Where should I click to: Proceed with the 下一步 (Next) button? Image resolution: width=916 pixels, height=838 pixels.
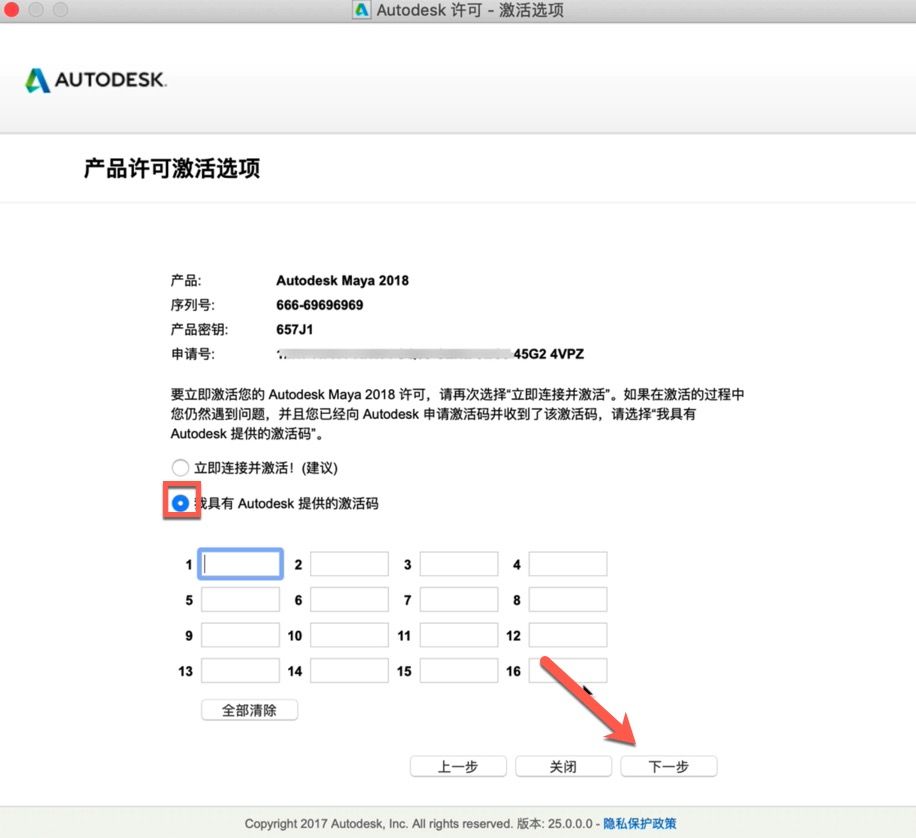coord(668,766)
